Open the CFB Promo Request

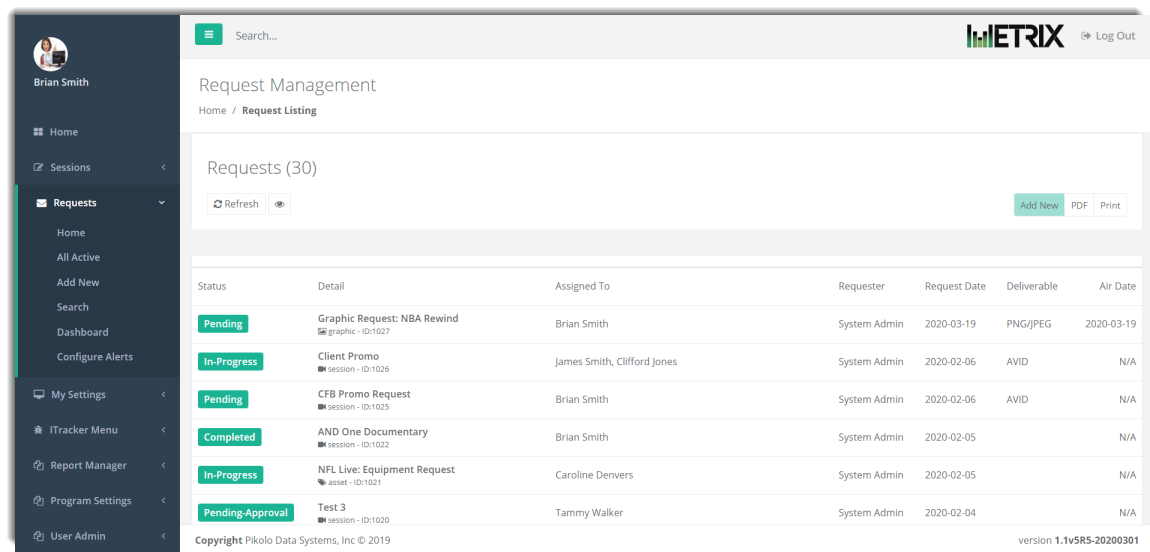point(364,394)
